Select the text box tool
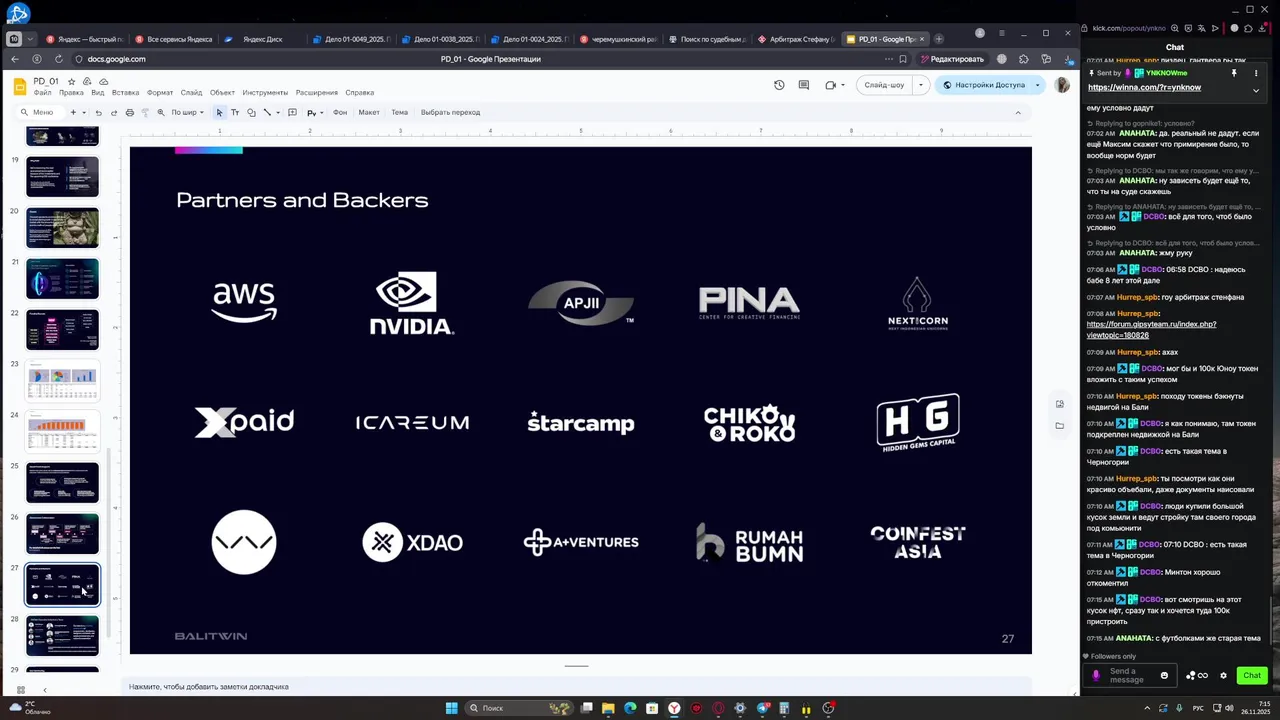1280x720 pixels. point(235,112)
